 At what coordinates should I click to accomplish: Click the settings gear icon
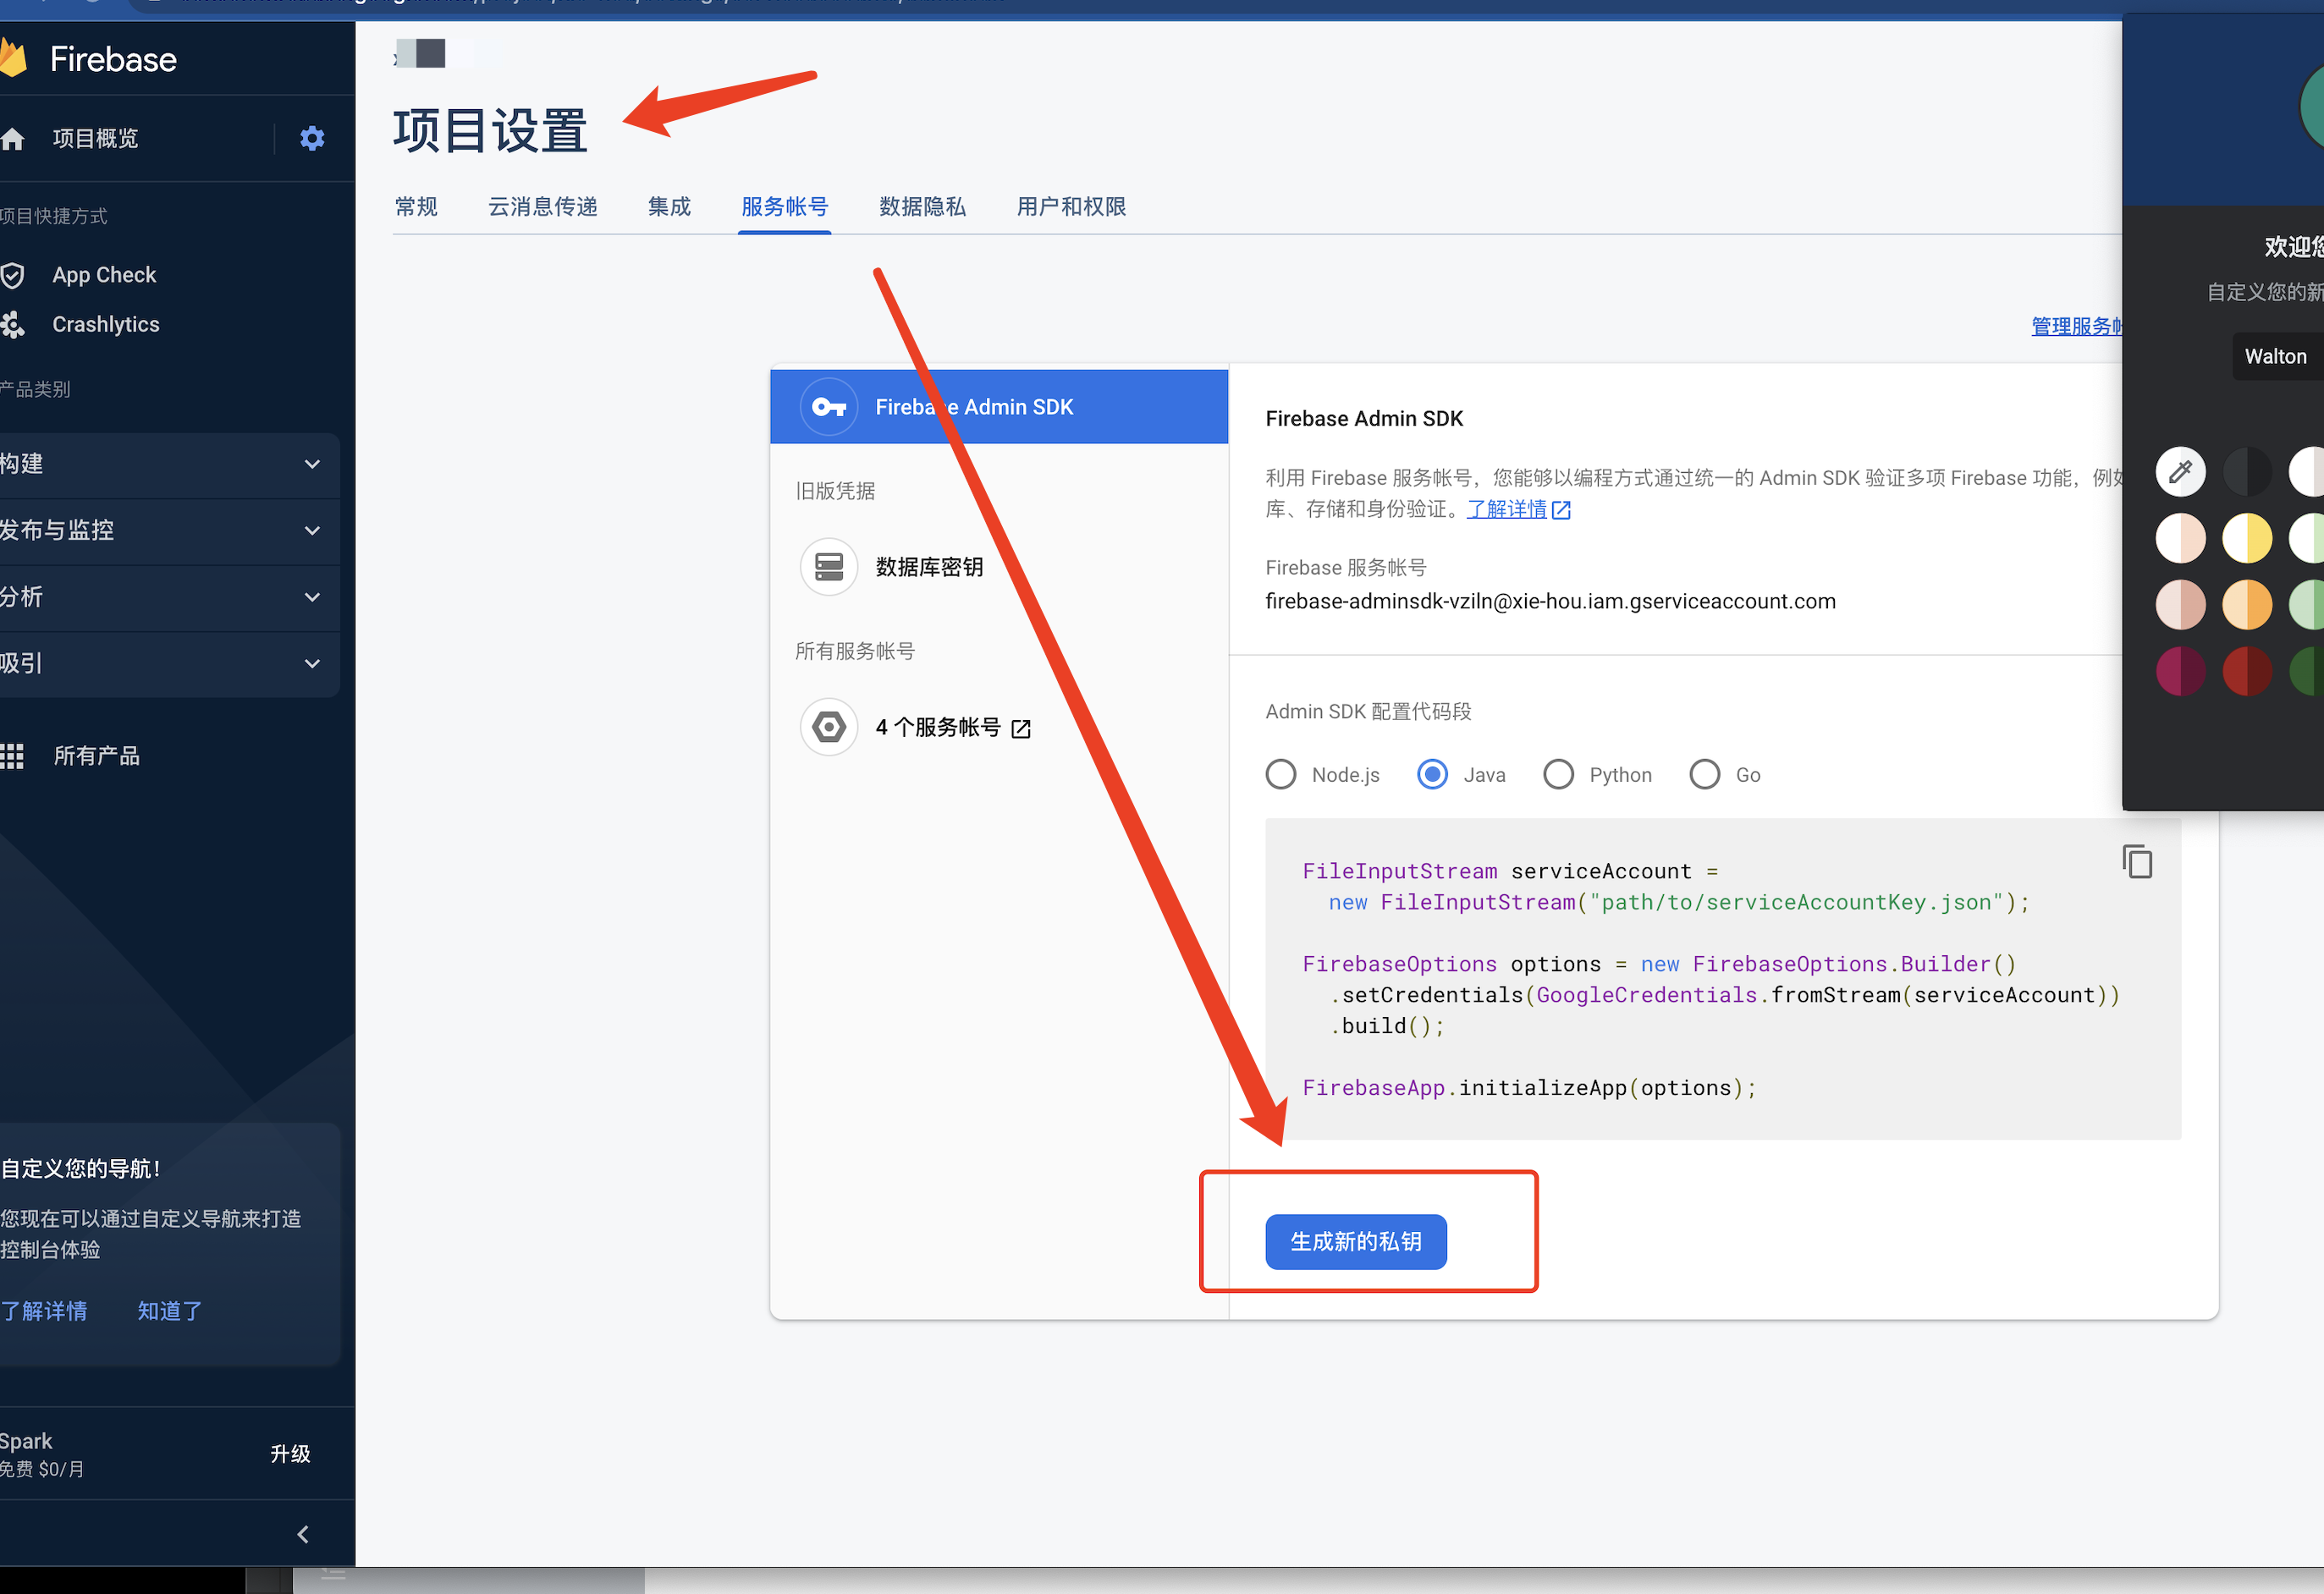click(x=312, y=138)
